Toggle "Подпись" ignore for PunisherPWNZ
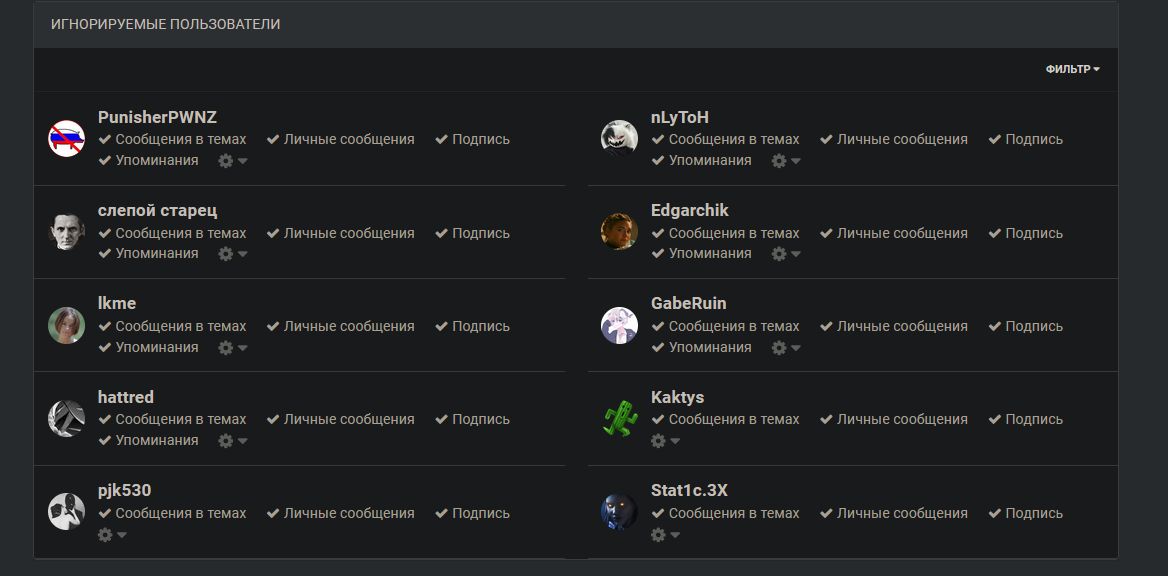The height and width of the screenshot is (576, 1168). coord(472,140)
